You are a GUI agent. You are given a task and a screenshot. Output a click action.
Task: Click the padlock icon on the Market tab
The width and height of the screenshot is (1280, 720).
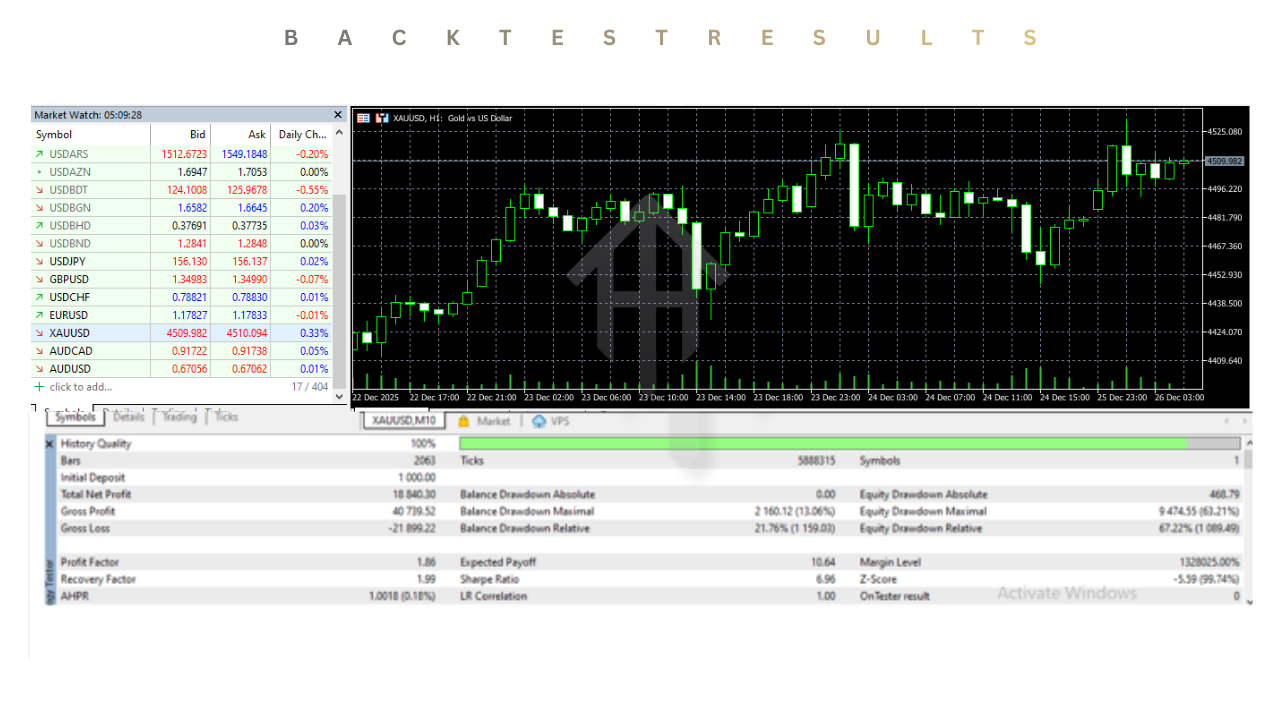(462, 421)
